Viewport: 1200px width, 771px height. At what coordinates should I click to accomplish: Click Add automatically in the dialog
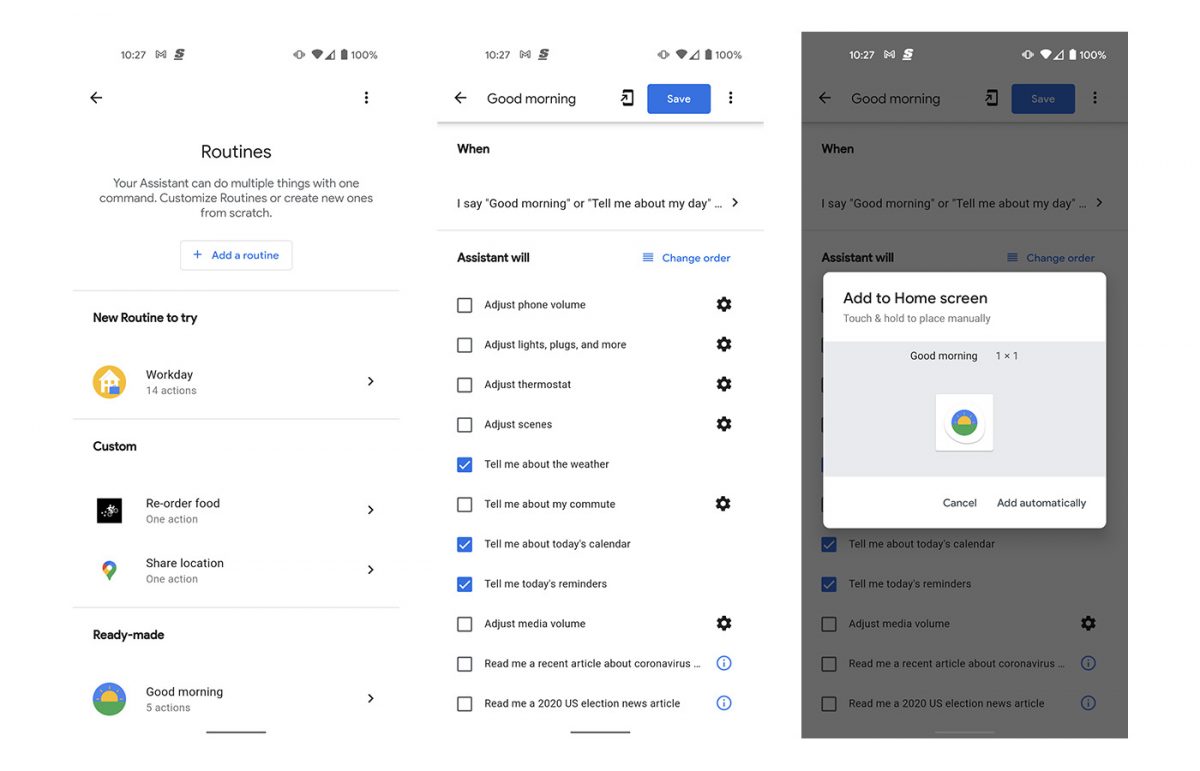[x=1042, y=503]
